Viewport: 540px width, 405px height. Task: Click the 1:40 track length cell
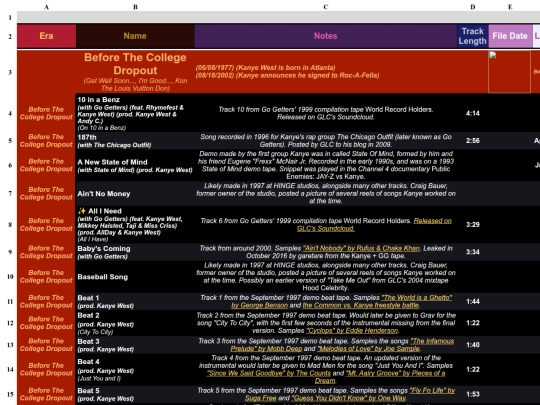click(x=472, y=345)
